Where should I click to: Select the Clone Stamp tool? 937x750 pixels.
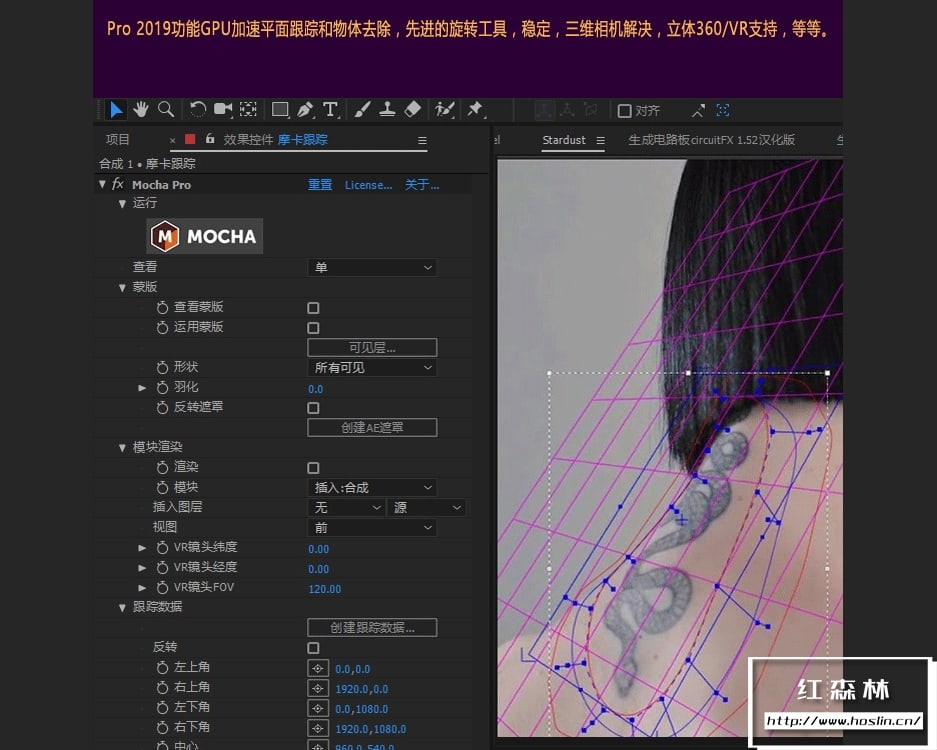tap(387, 109)
